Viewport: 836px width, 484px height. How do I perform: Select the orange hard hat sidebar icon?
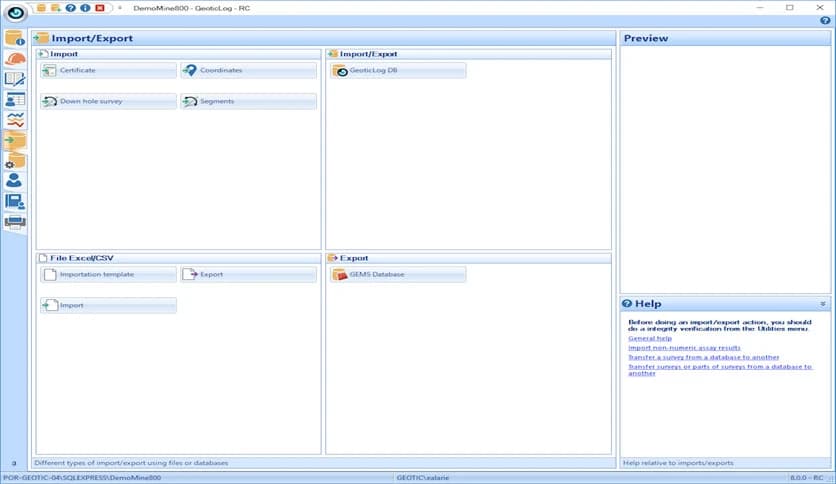pos(15,59)
